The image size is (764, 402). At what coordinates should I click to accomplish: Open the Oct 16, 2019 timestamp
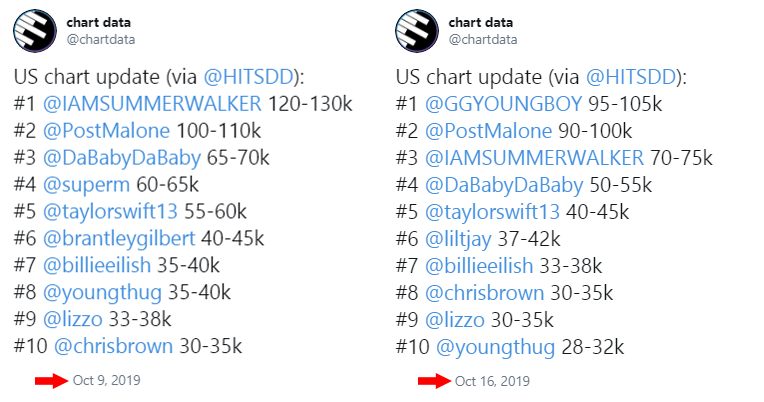point(492,381)
